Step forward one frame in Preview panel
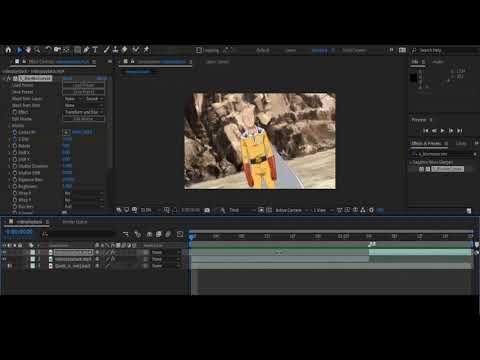This screenshot has height=360, width=480. pyautogui.click(x=451, y=131)
